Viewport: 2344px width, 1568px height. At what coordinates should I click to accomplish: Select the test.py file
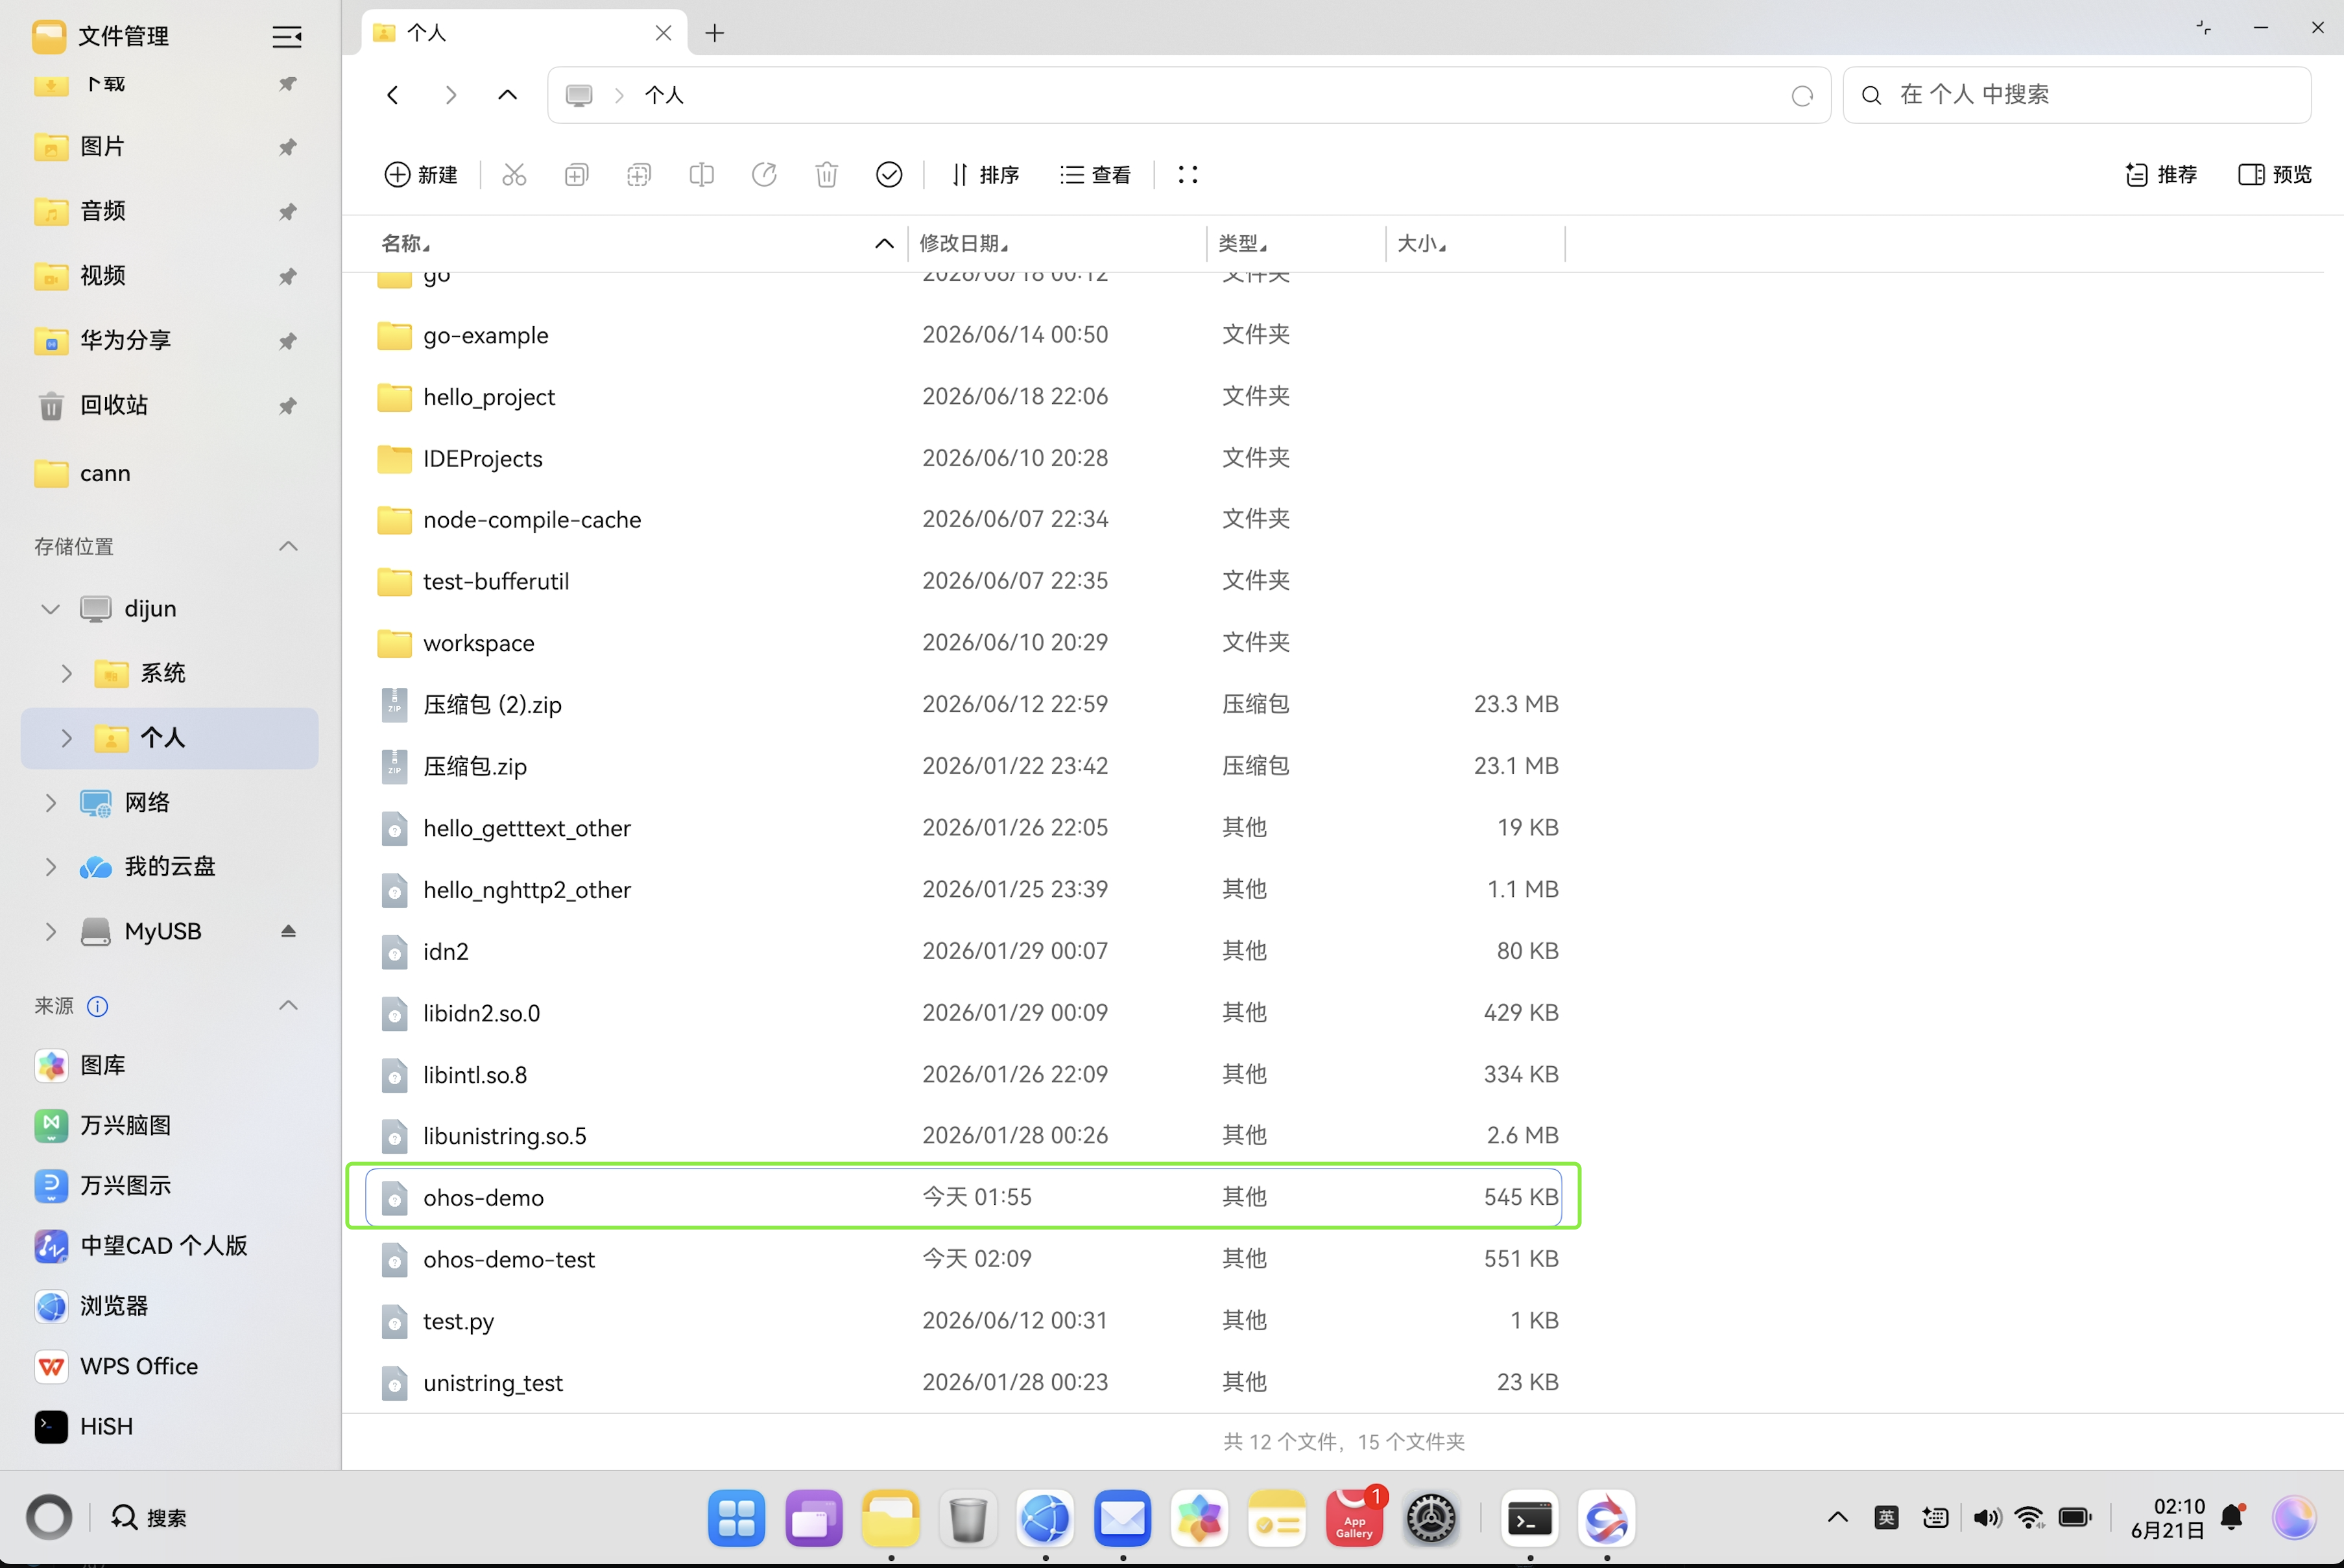[964, 1321]
